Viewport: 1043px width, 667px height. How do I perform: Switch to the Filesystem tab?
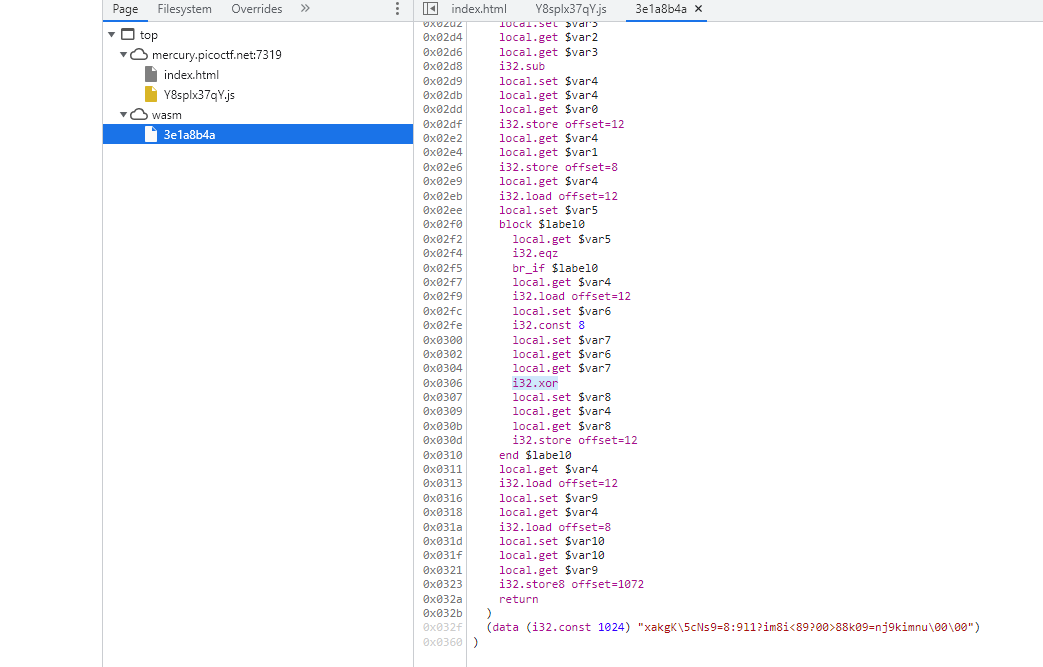point(184,9)
